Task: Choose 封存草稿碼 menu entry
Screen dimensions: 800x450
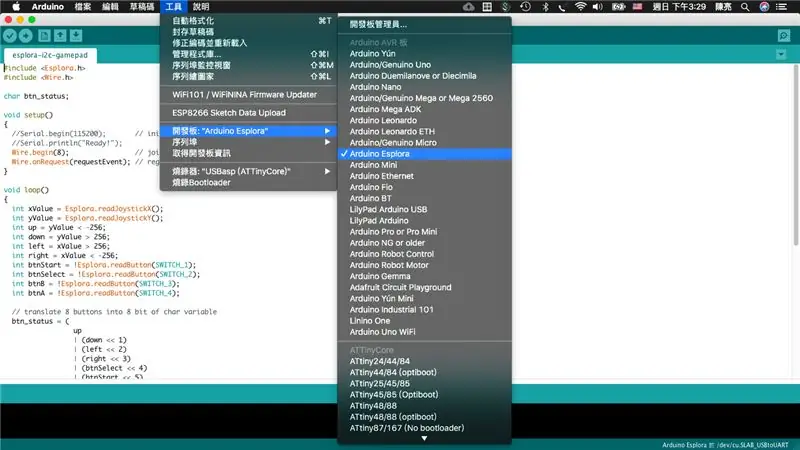Action: coord(248,32)
